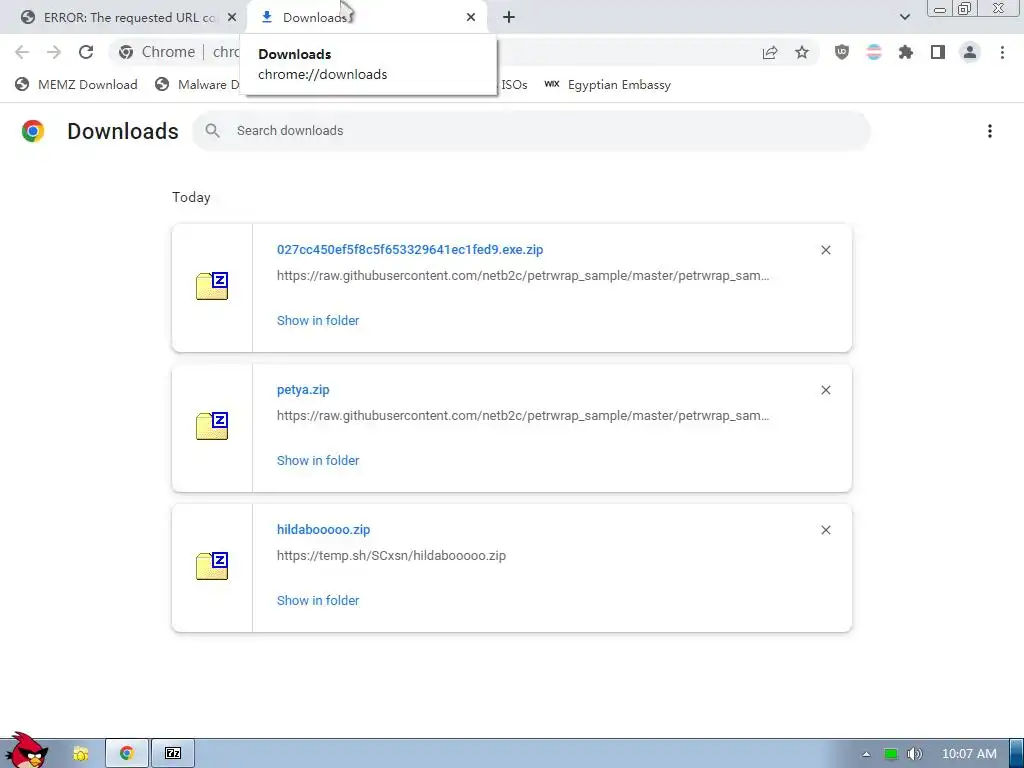Remove hildabooooo.zip from the downloads list
The height and width of the screenshot is (768, 1024).
click(825, 530)
